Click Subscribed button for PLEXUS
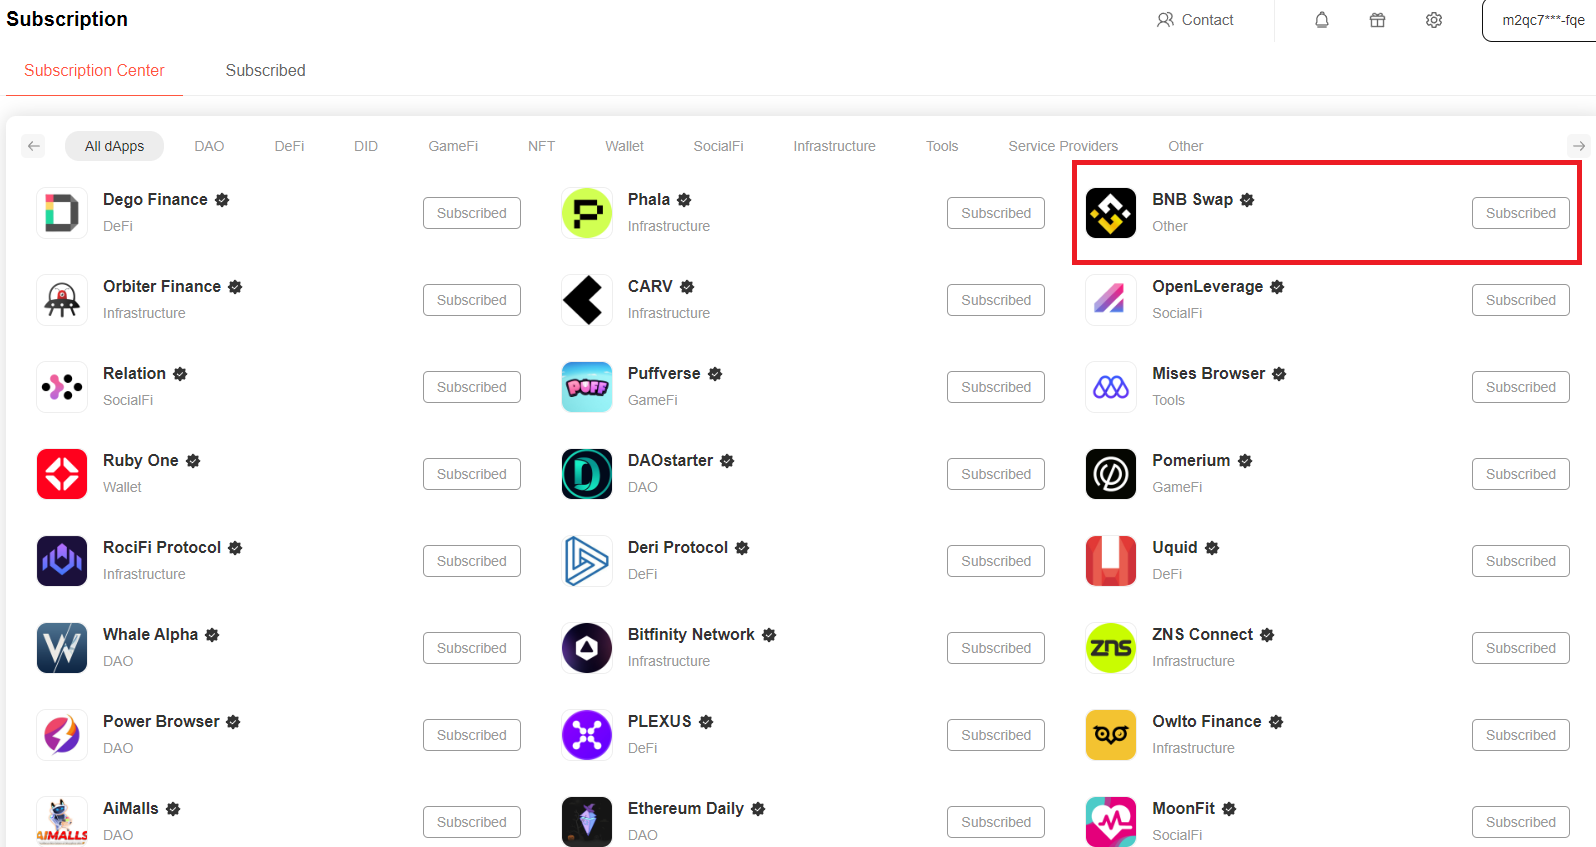 coord(996,735)
